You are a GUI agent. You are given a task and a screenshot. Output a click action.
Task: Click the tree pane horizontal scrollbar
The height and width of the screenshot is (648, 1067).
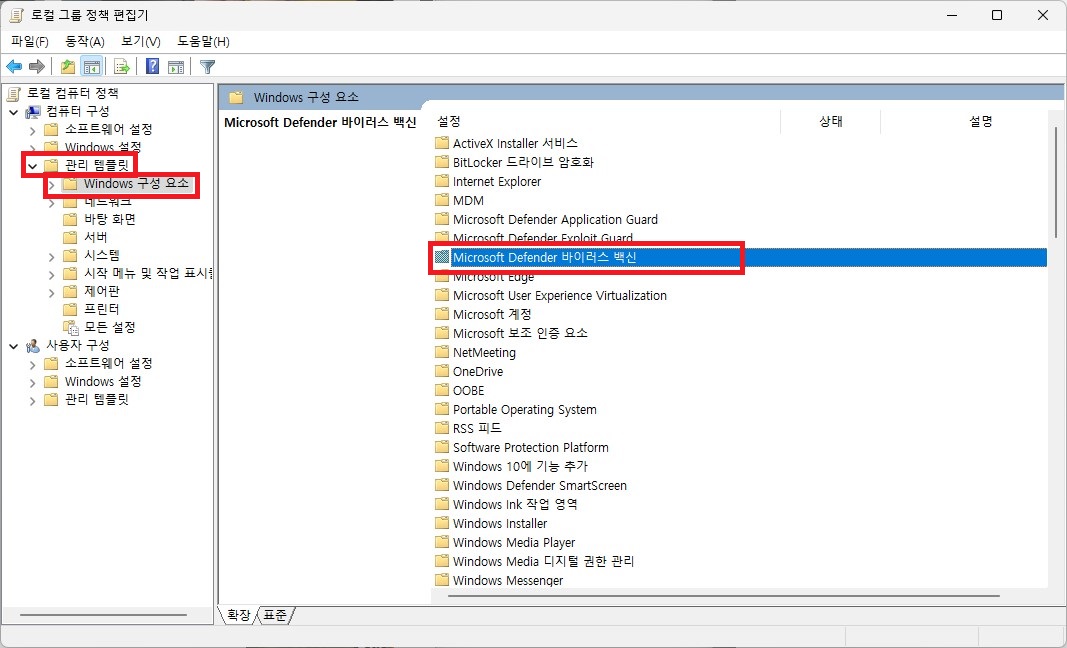tap(104, 615)
